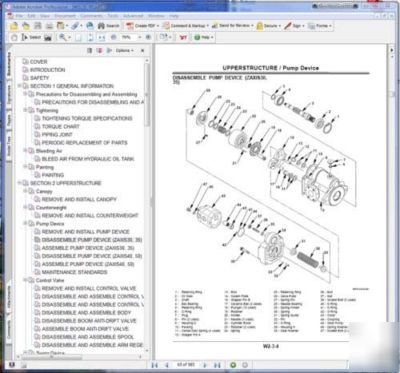Click the Fit Width icon
Screen dimensions: 400x373
tap(102, 37)
